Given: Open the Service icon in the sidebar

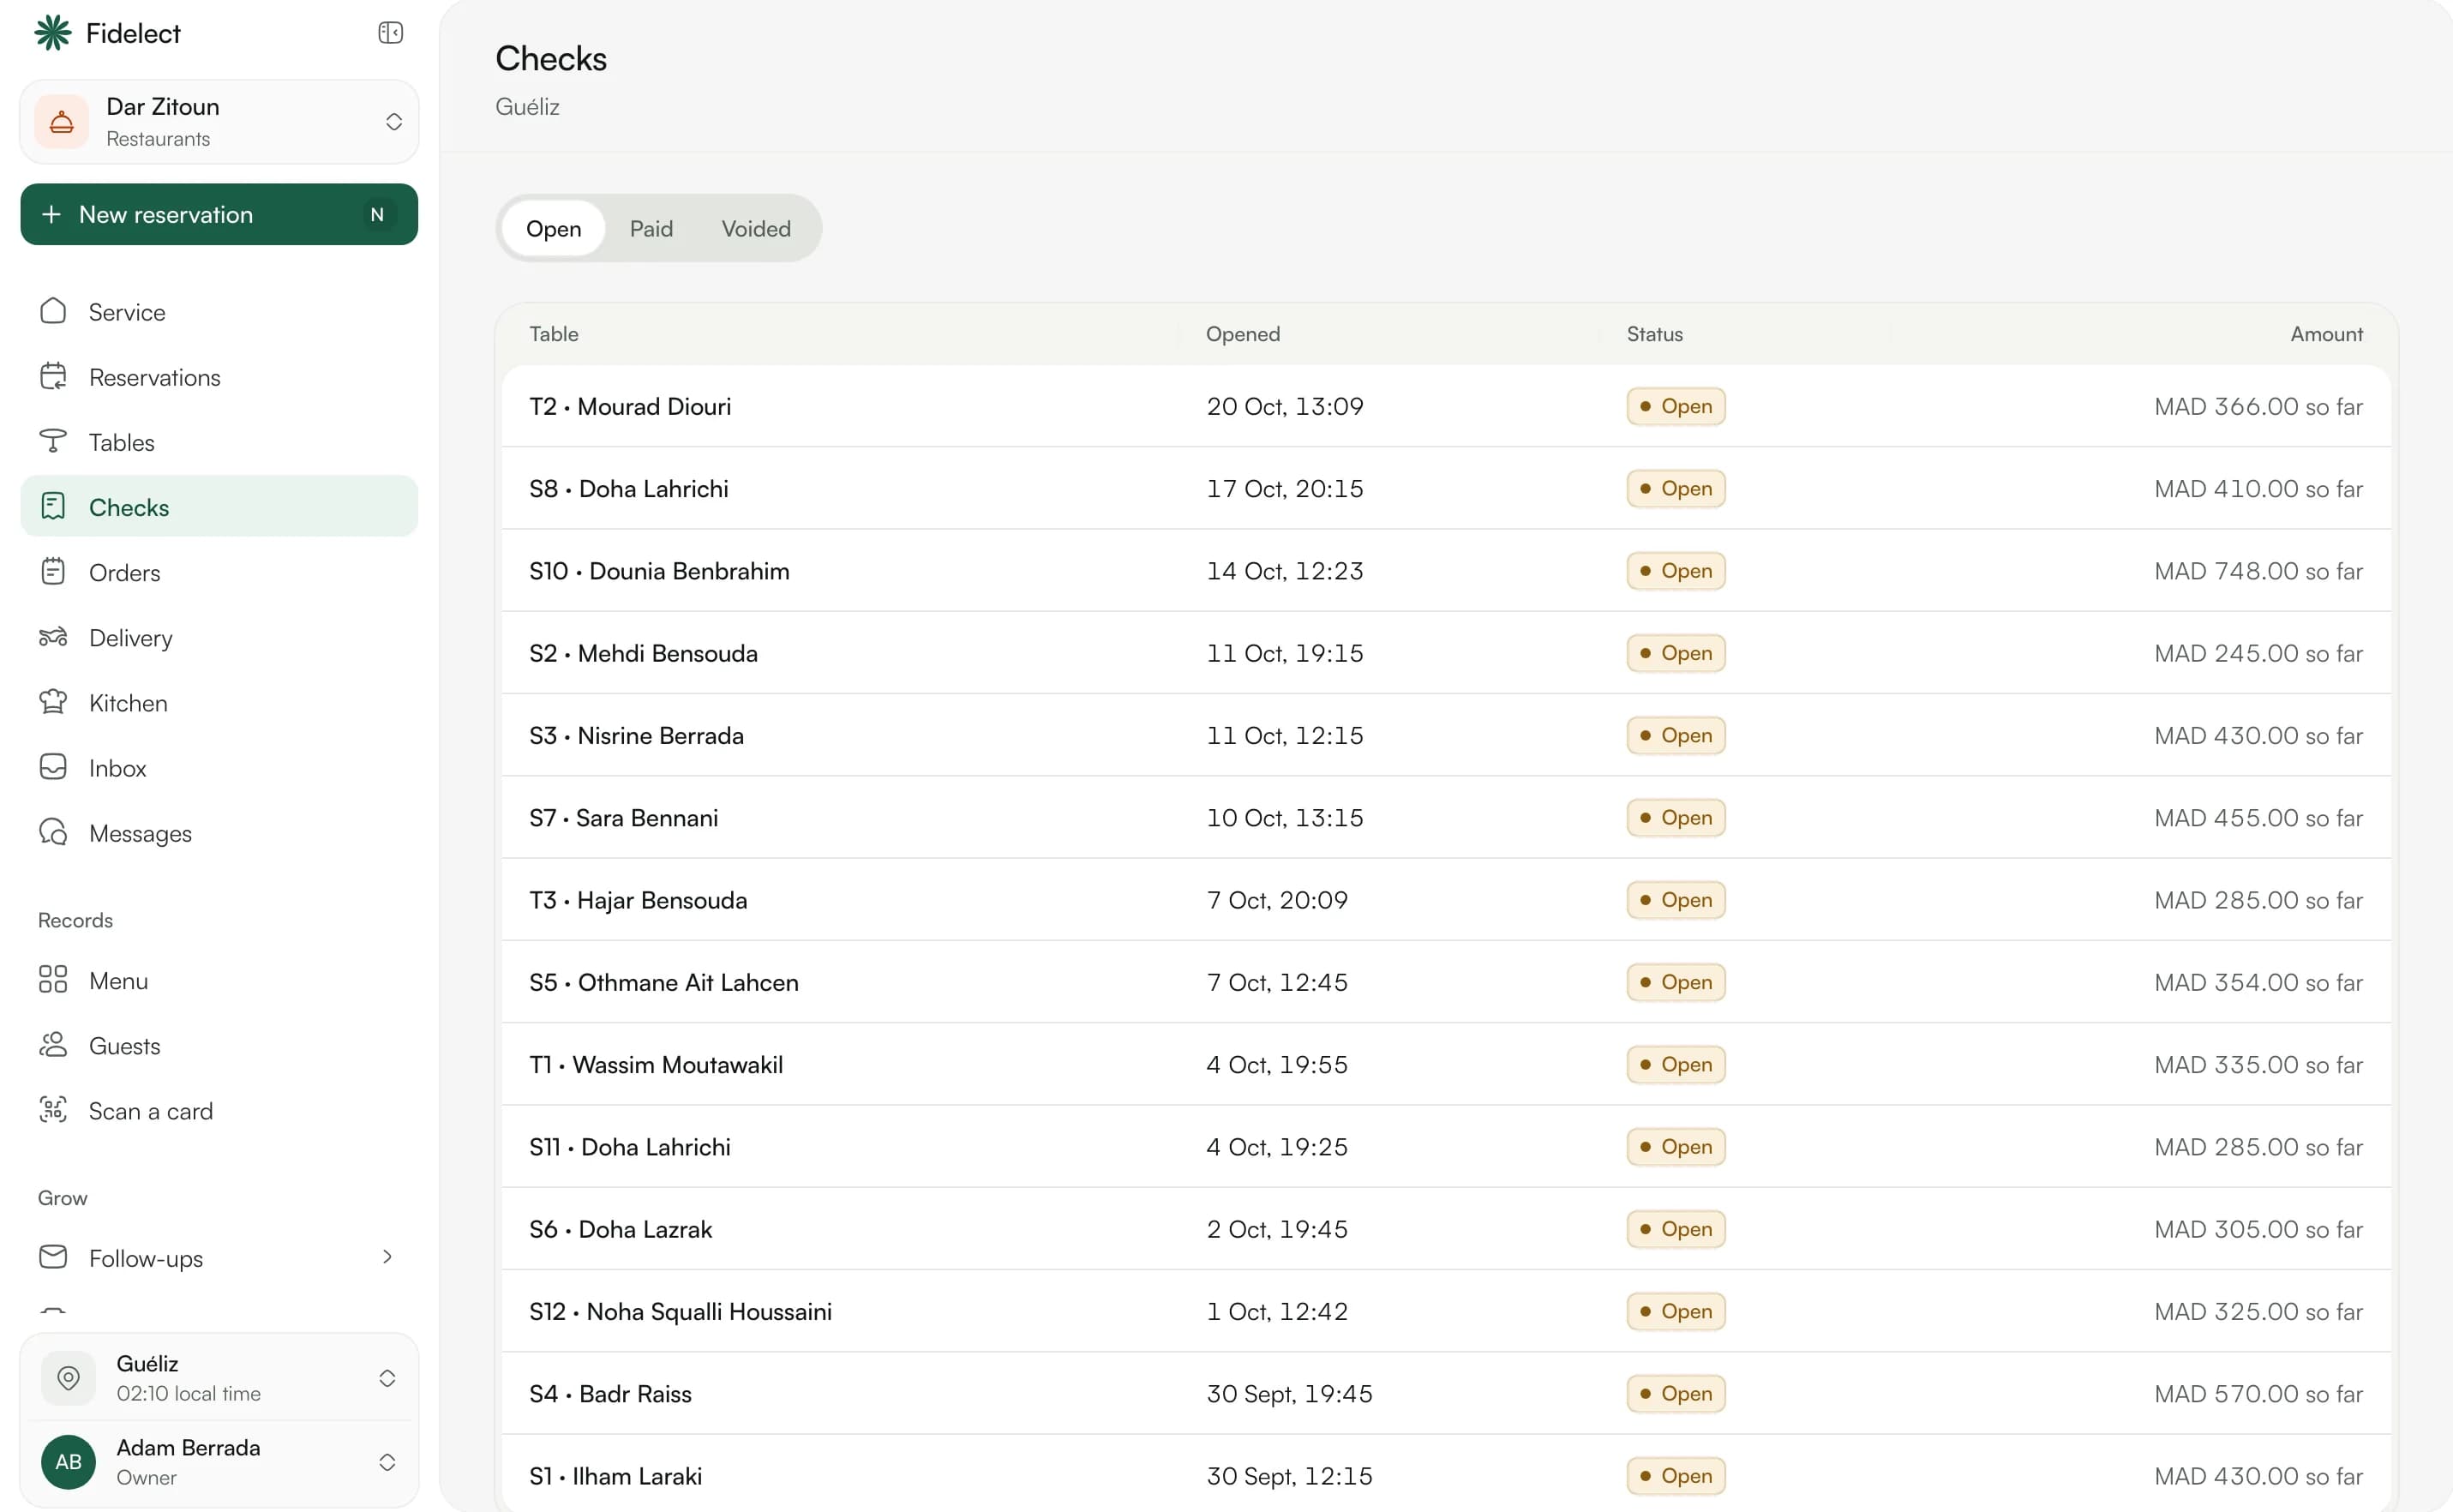Looking at the screenshot, I should (x=53, y=311).
